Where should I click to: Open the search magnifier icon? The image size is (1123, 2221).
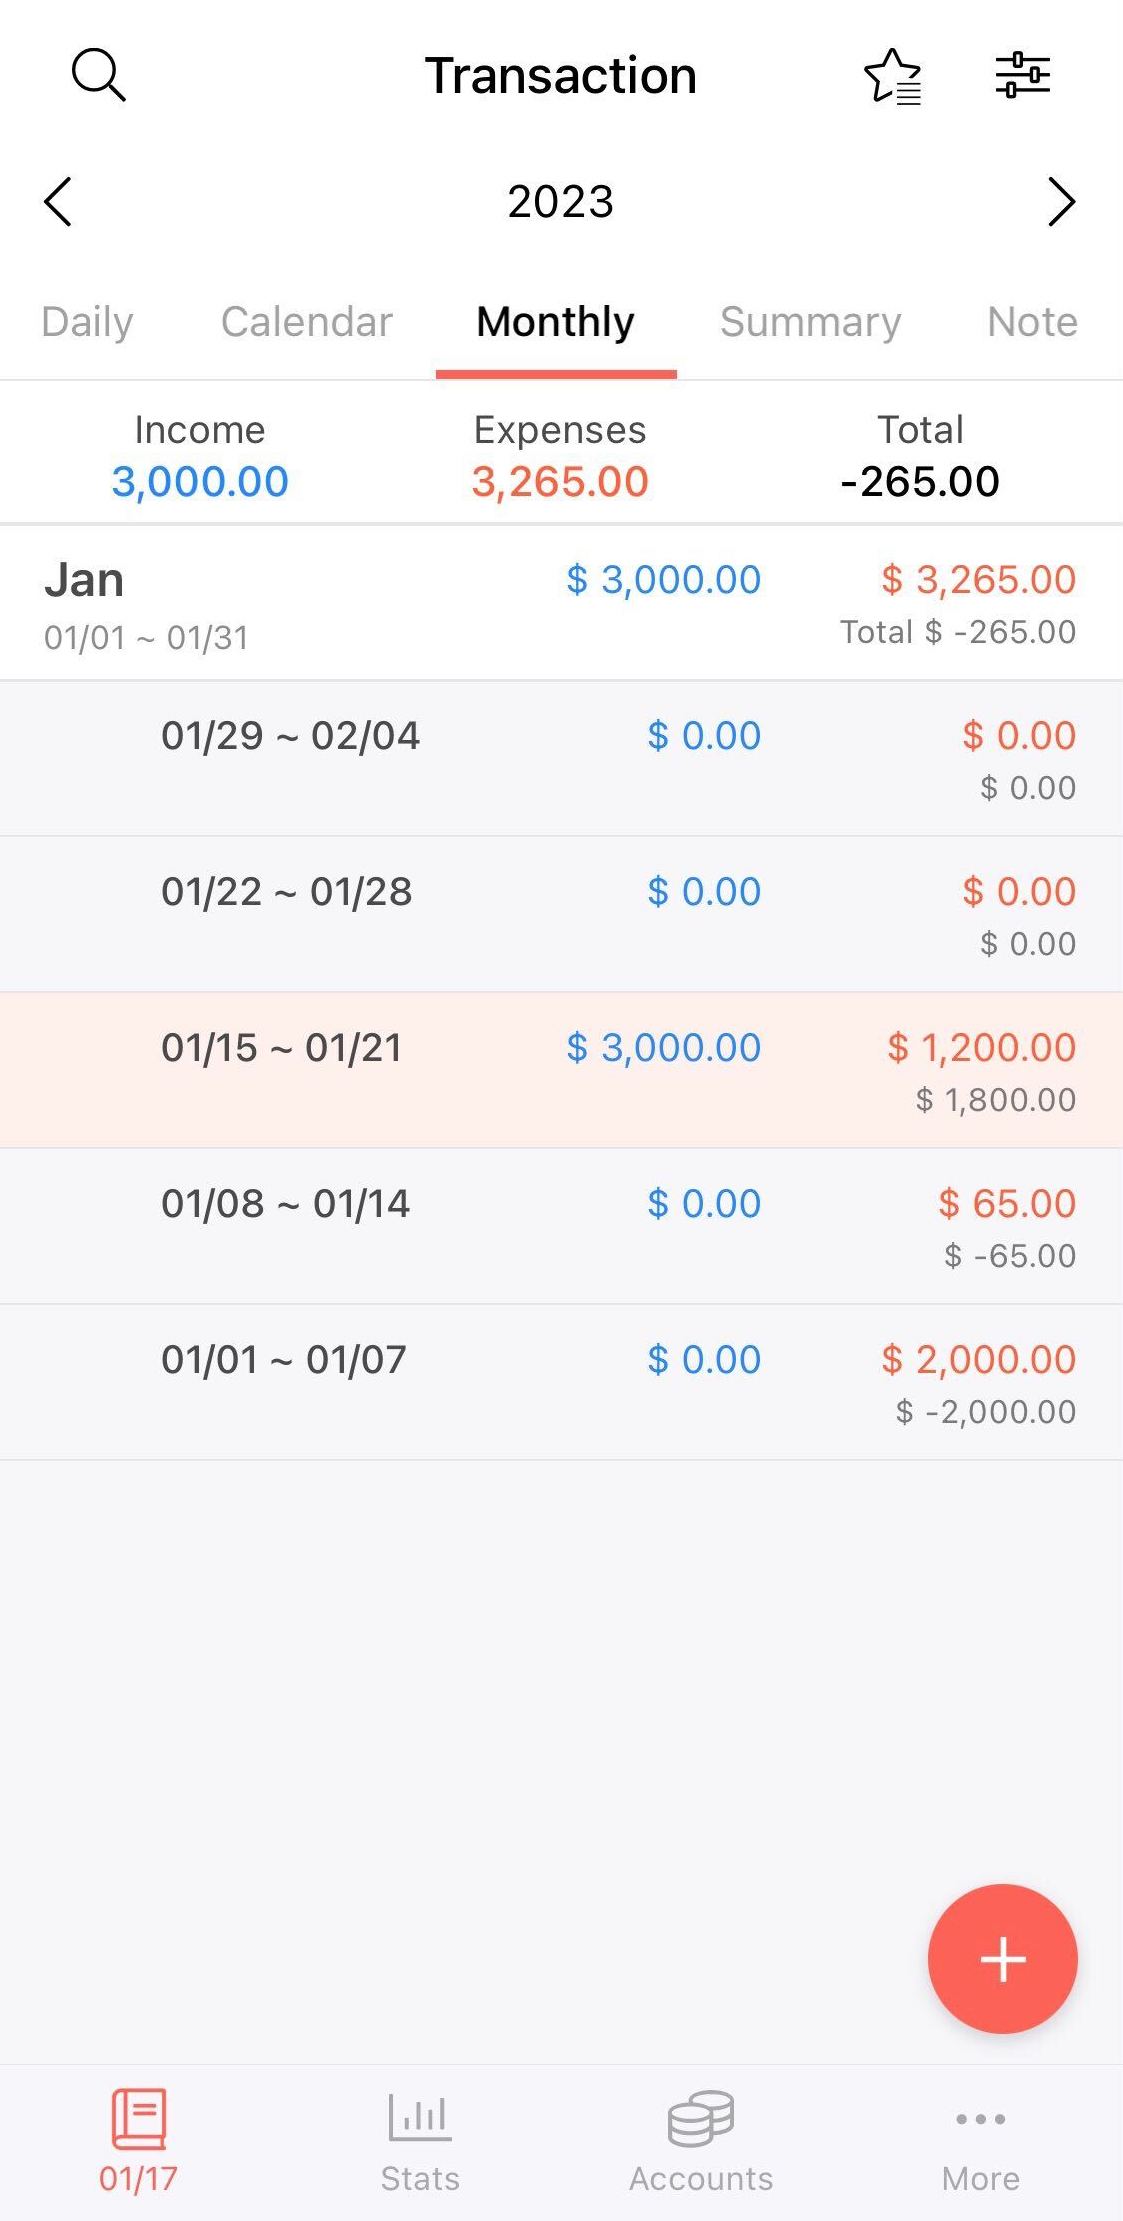pyautogui.click(x=98, y=76)
